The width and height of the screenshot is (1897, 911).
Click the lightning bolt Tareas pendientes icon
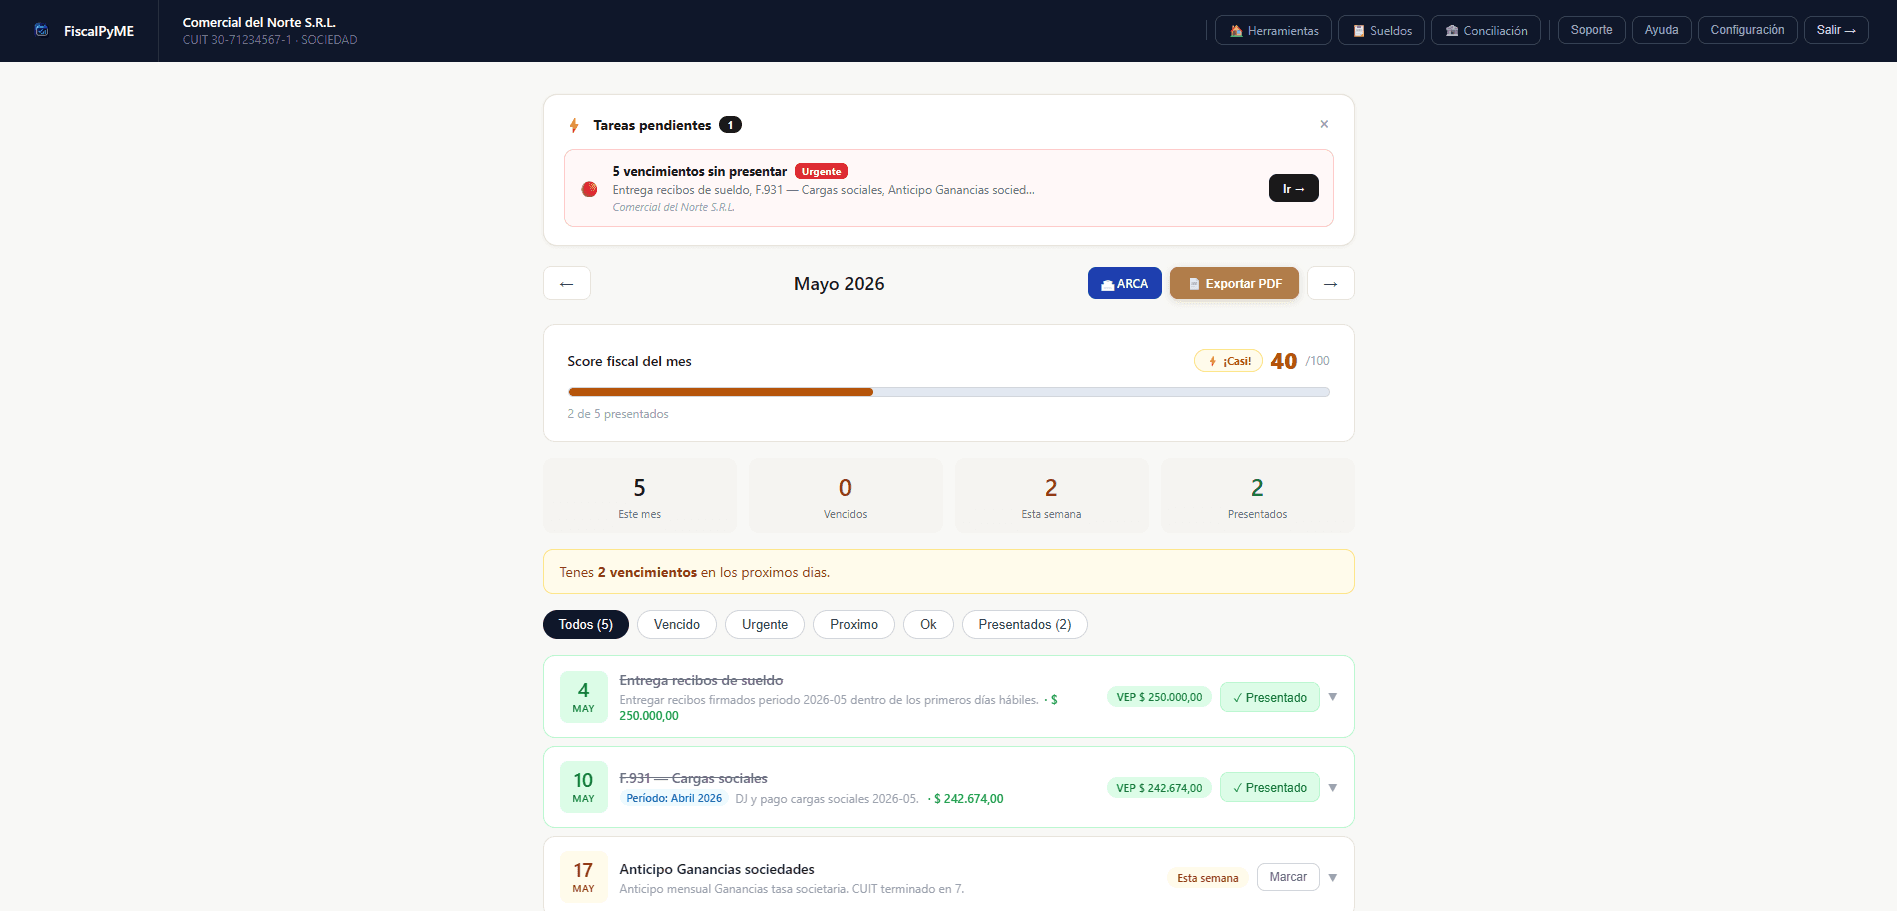574,125
